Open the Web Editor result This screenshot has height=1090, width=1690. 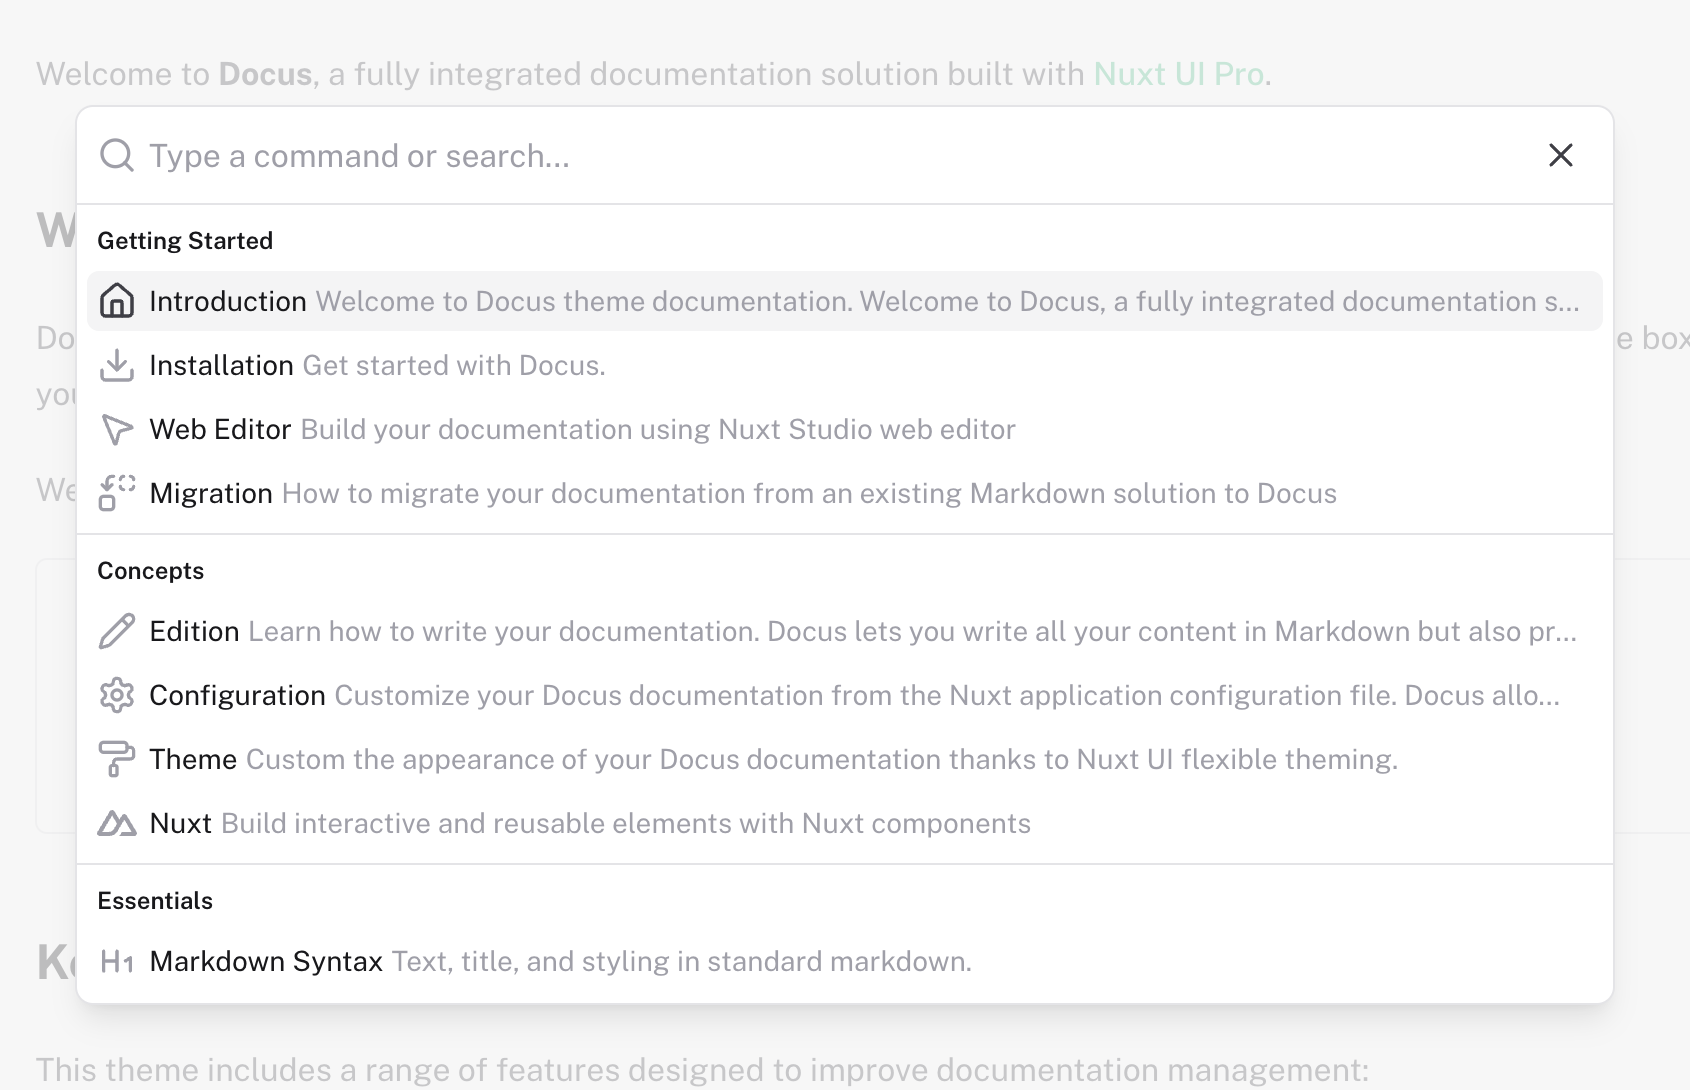(221, 429)
